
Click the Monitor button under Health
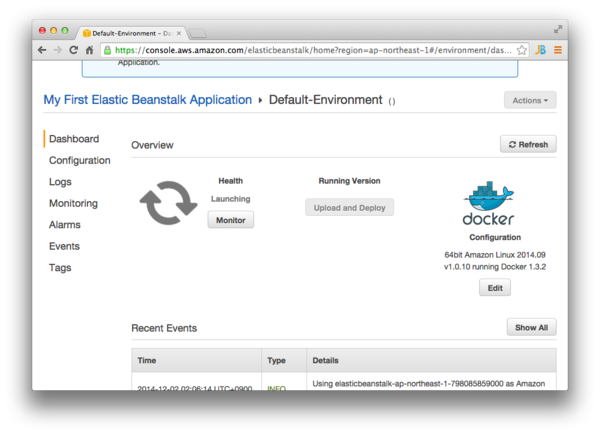tap(231, 220)
